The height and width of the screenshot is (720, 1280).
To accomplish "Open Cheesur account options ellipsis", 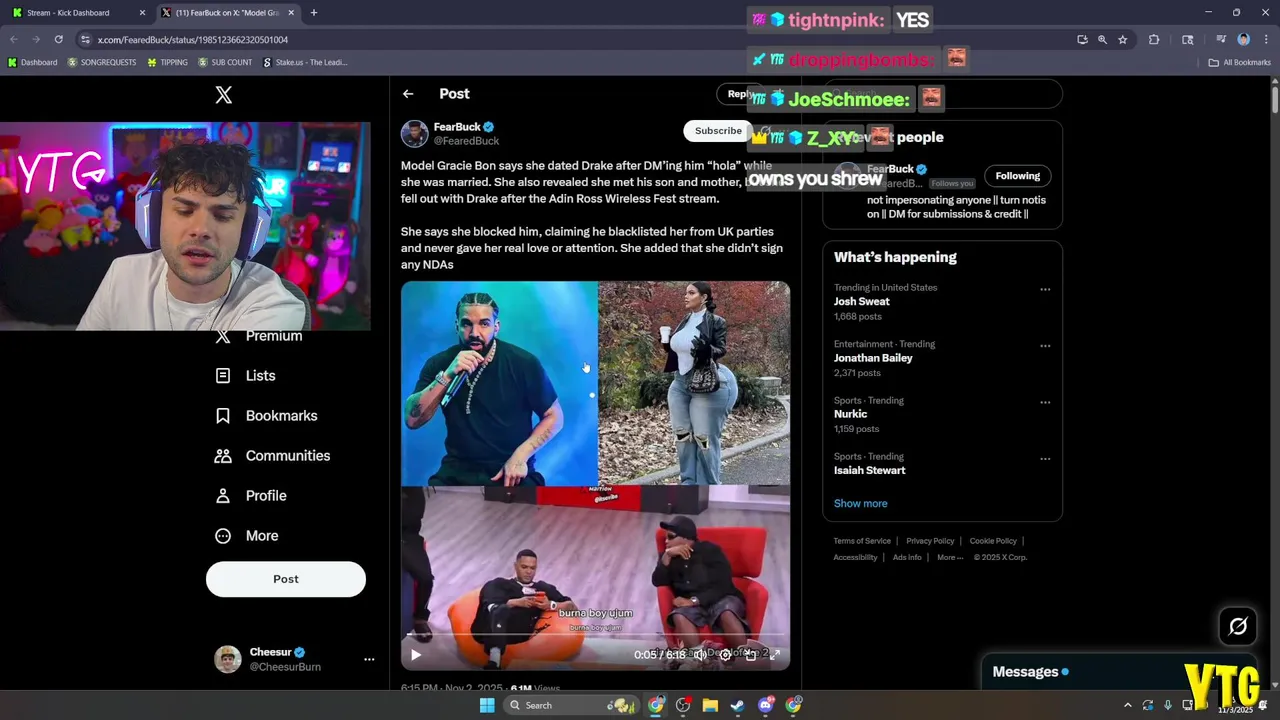I will coord(369,659).
